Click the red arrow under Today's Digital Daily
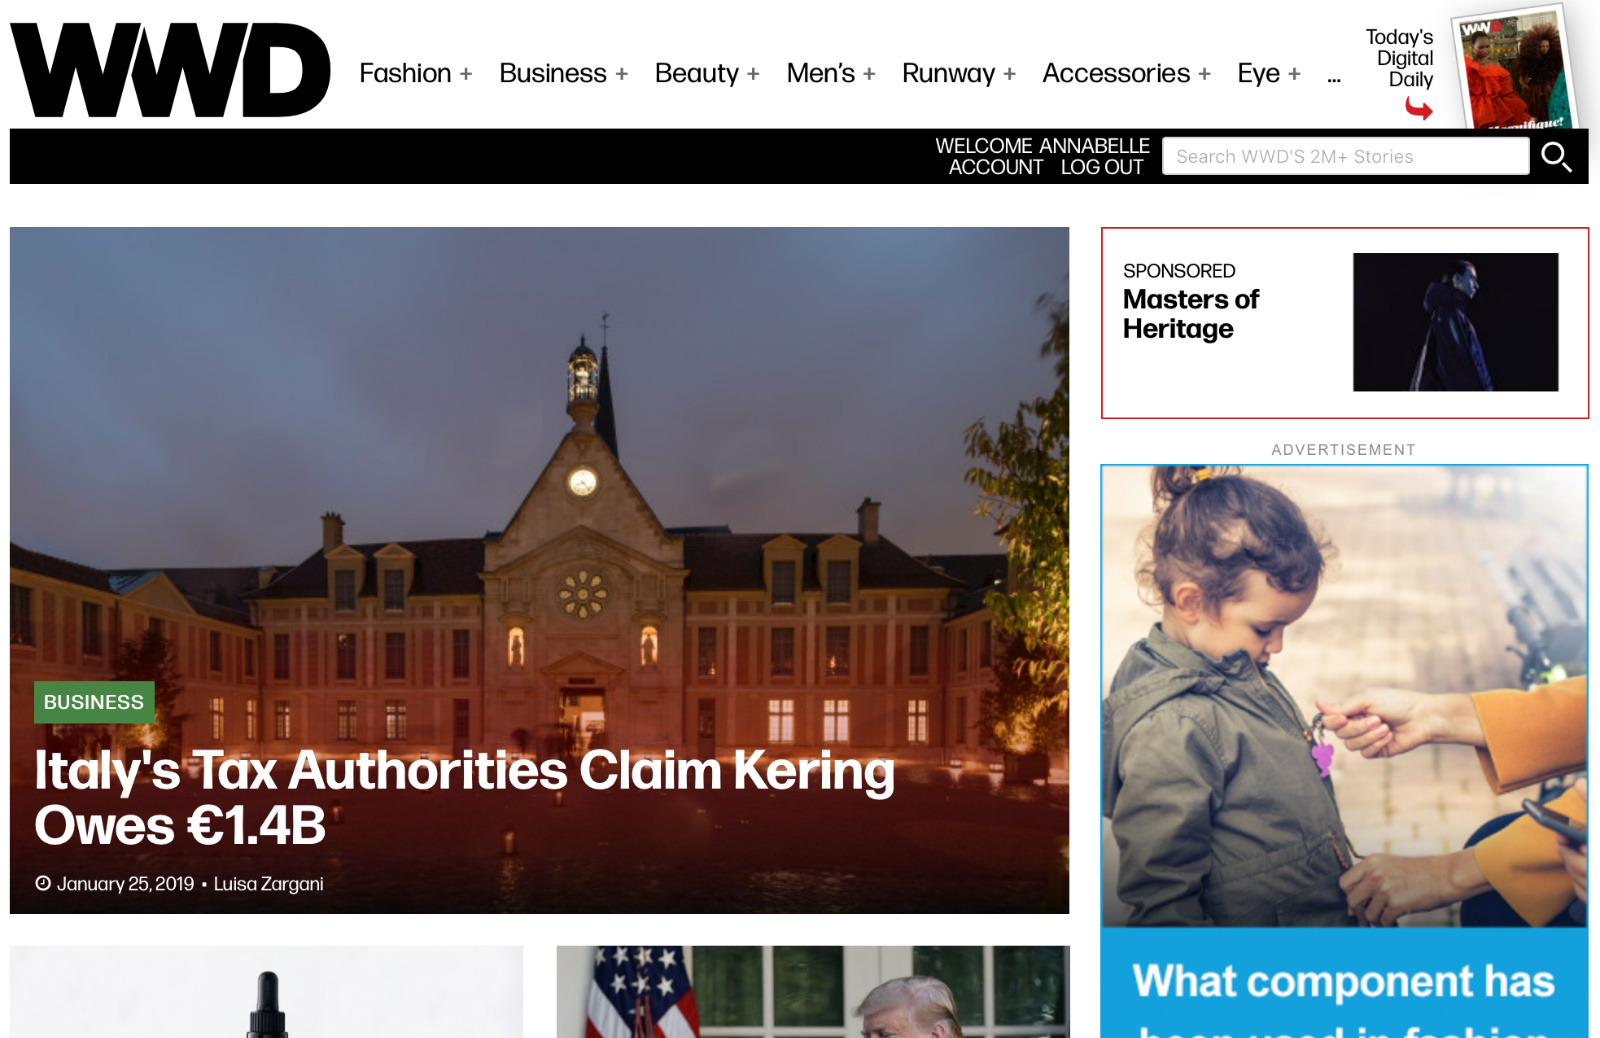The width and height of the screenshot is (1600, 1038). tap(1419, 107)
